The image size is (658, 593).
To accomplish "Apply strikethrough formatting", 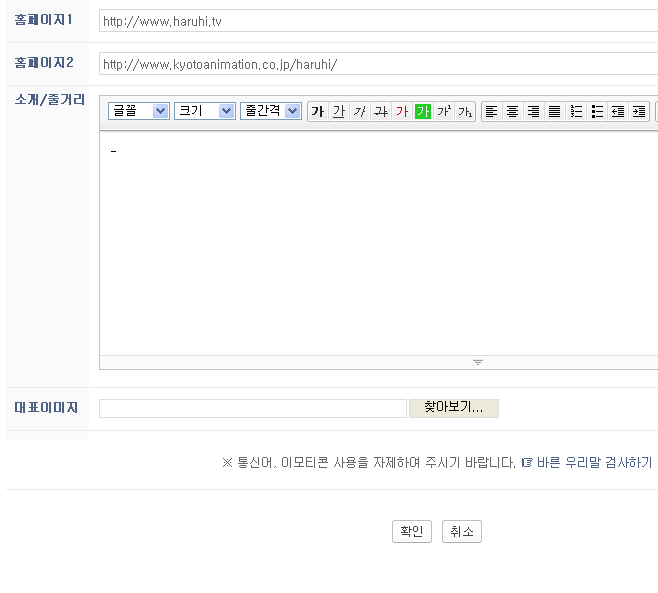I will (381, 111).
